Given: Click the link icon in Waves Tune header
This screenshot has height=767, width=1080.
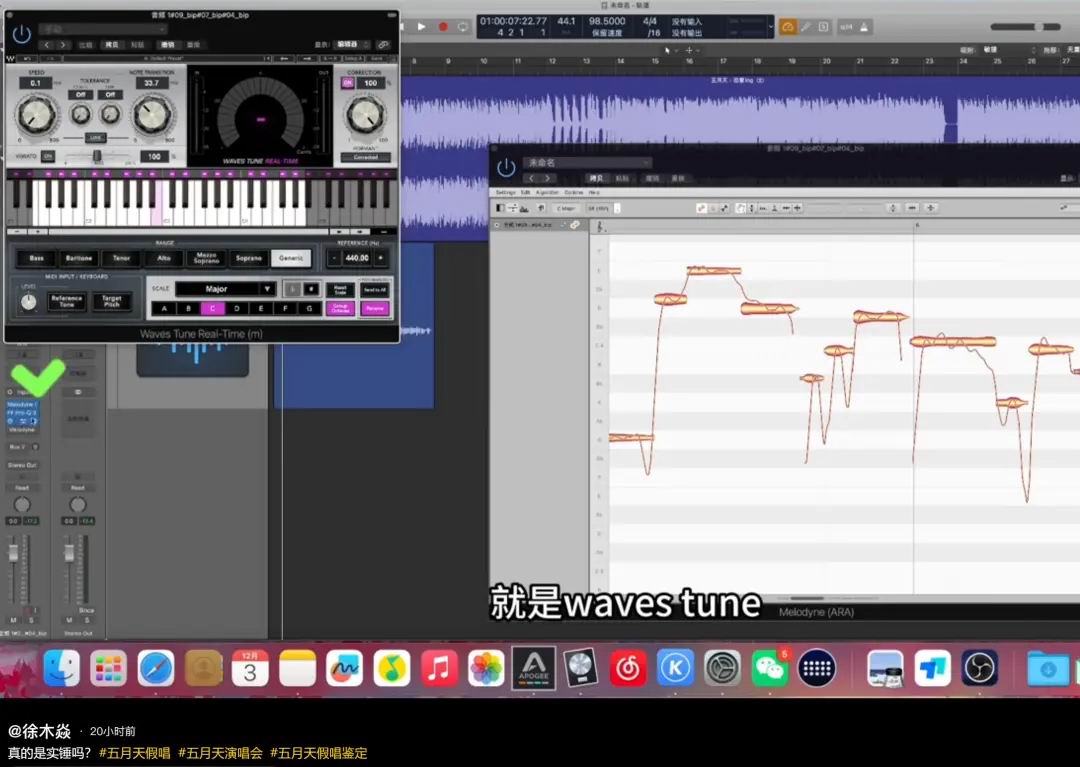Looking at the screenshot, I should [x=383, y=45].
